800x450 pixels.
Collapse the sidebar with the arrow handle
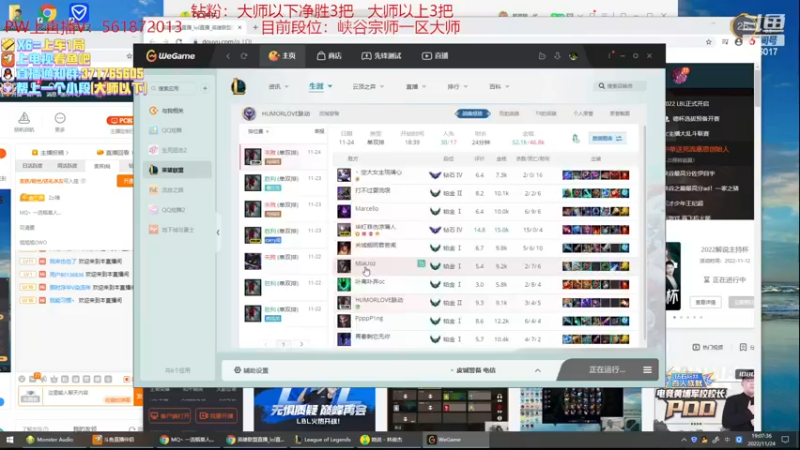pyautogui.click(x=218, y=232)
